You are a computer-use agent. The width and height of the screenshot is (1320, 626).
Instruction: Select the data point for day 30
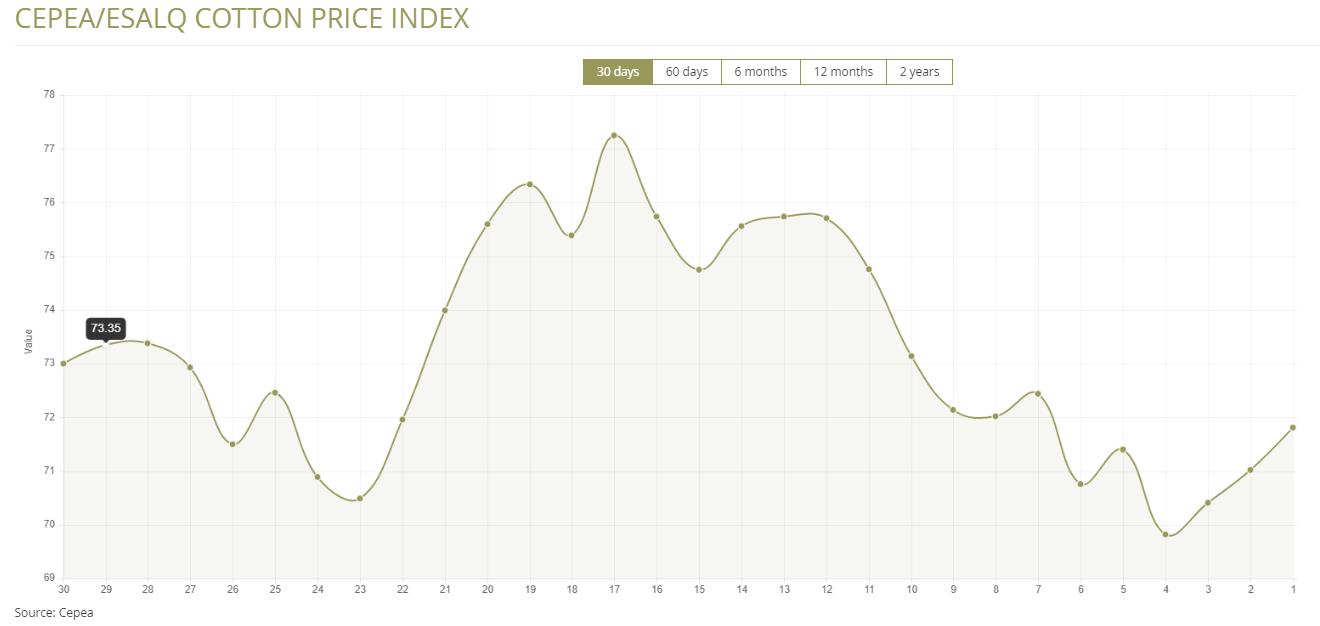[x=64, y=363]
